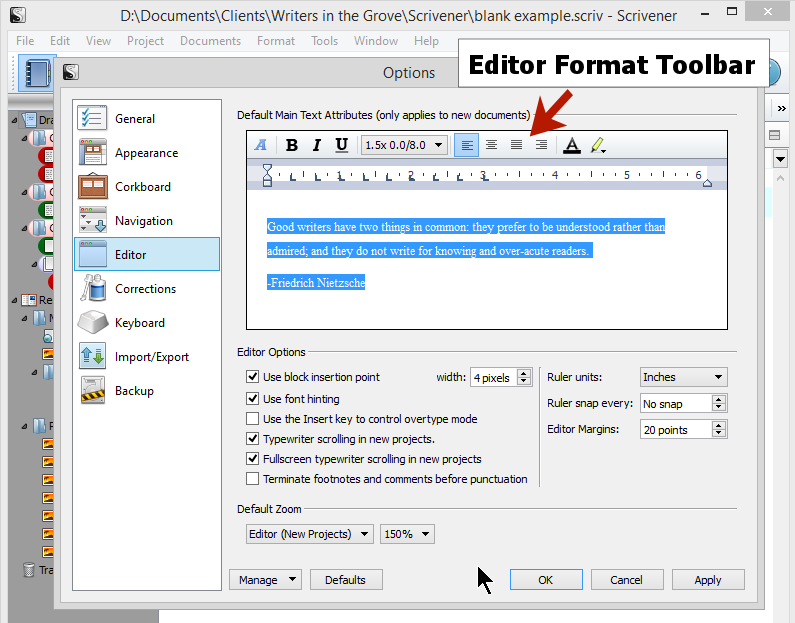The height and width of the screenshot is (623, 795).
Task: Select the center alignment icon
Action: click(491, 145)
